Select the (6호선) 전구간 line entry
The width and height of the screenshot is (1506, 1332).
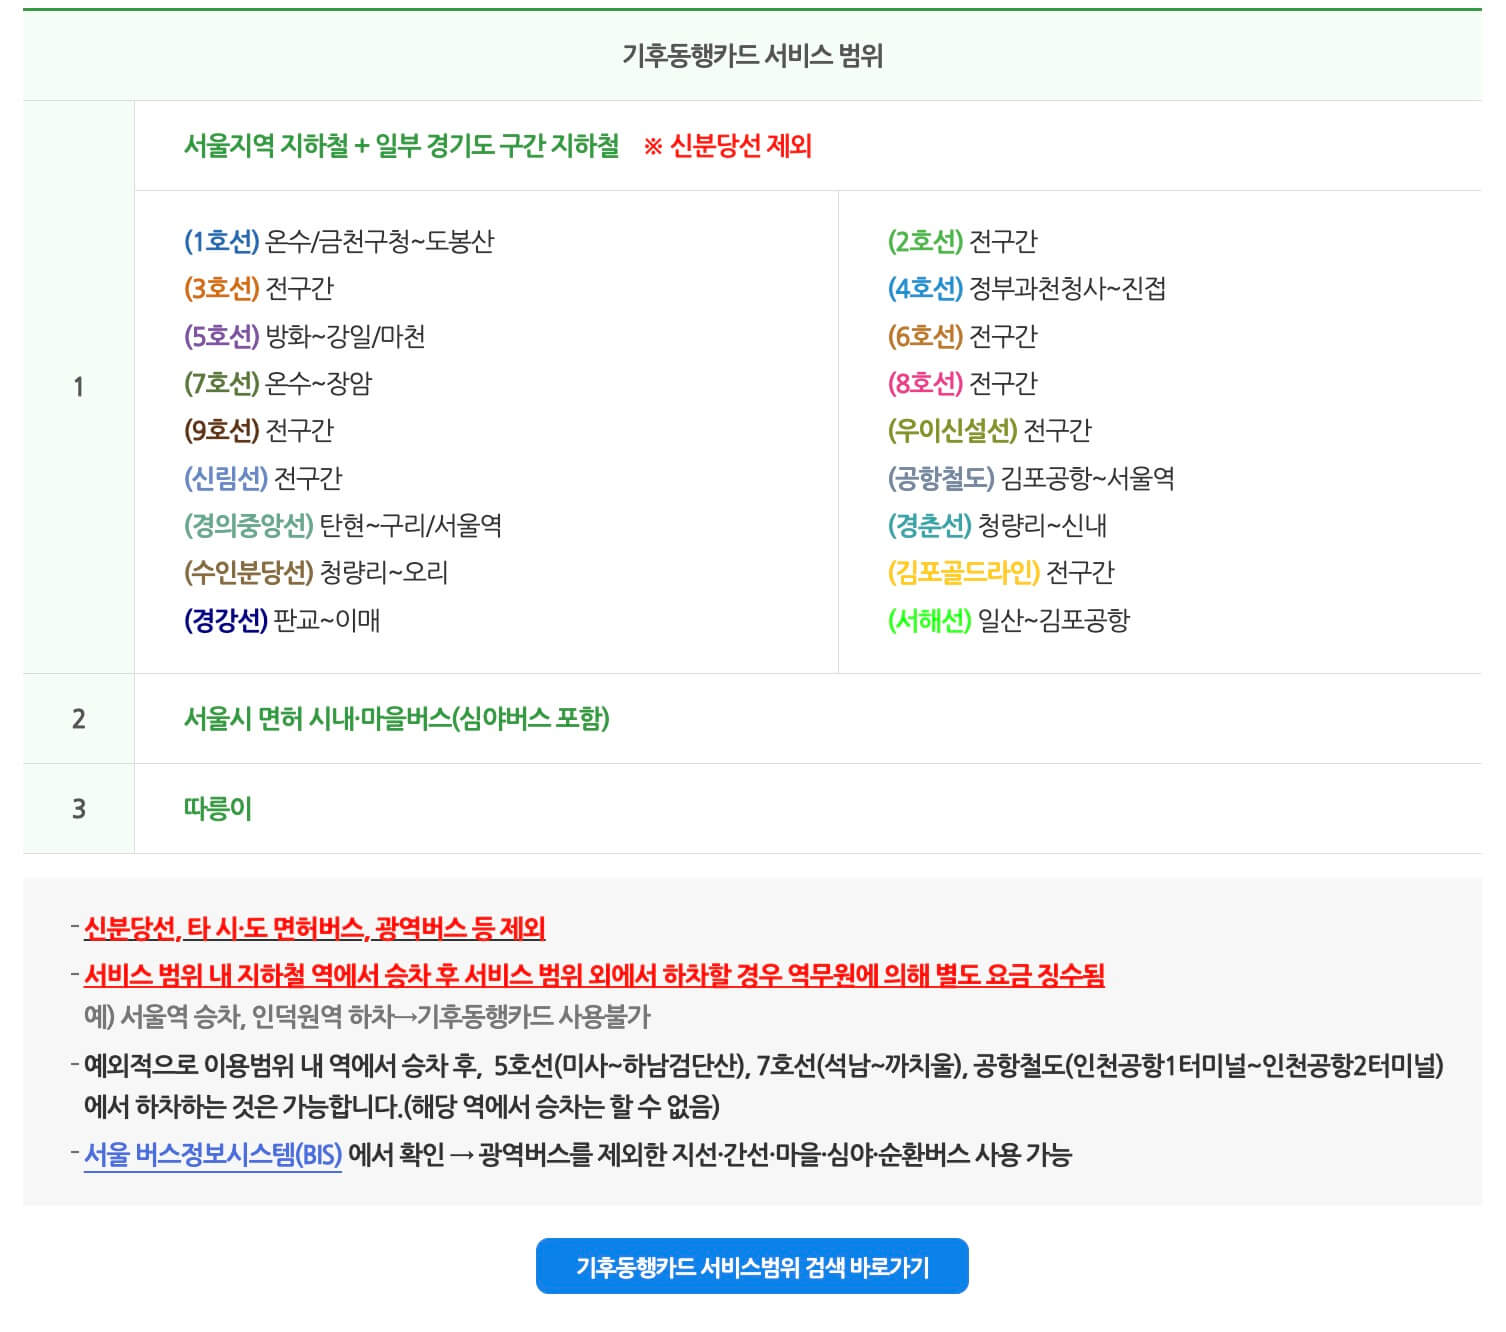tap(963, 336)
